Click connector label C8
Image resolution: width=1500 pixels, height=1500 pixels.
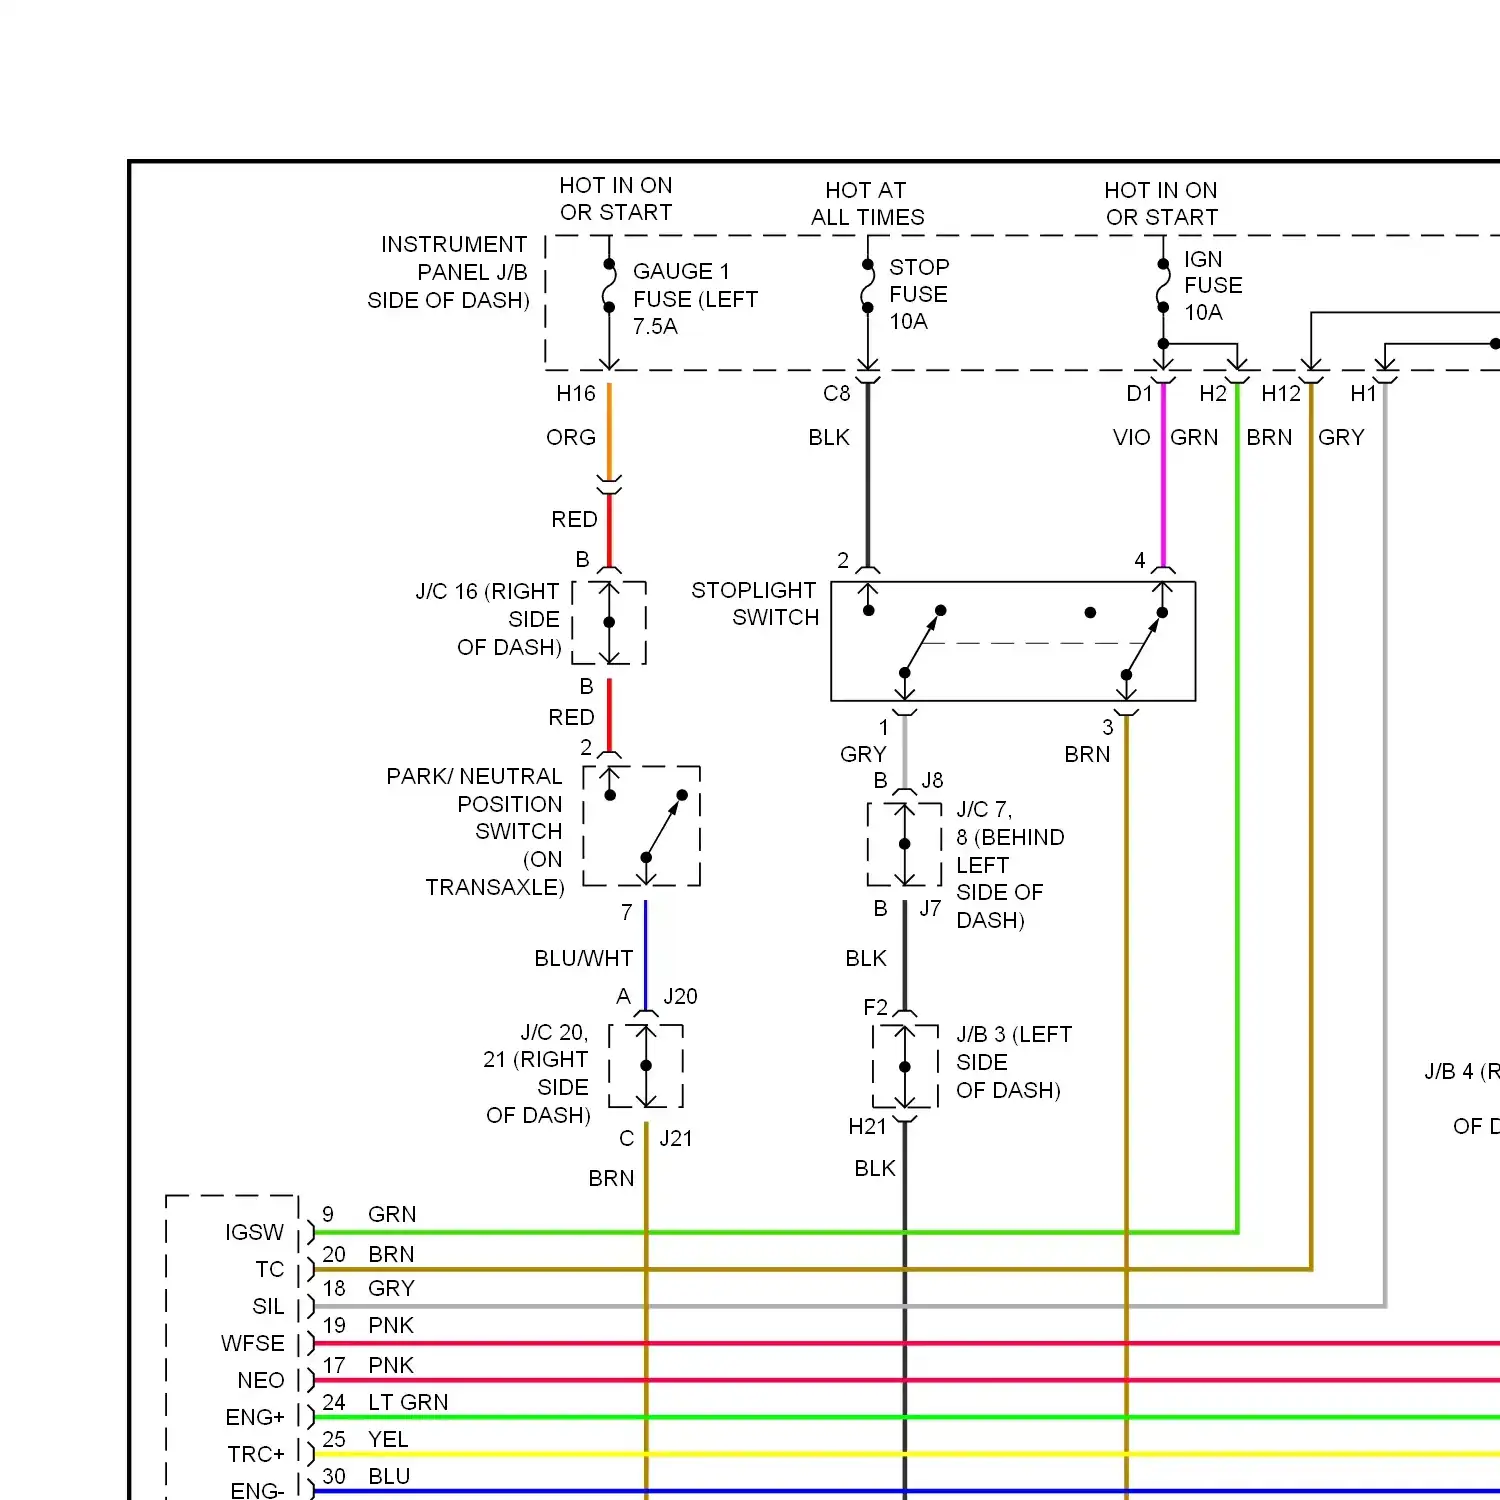coord(837,394)
